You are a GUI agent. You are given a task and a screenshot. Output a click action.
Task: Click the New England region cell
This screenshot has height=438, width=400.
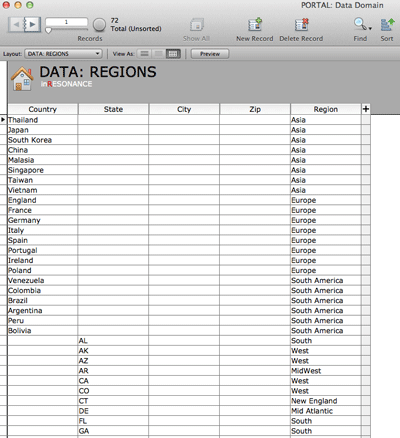(x=326, y=401)
